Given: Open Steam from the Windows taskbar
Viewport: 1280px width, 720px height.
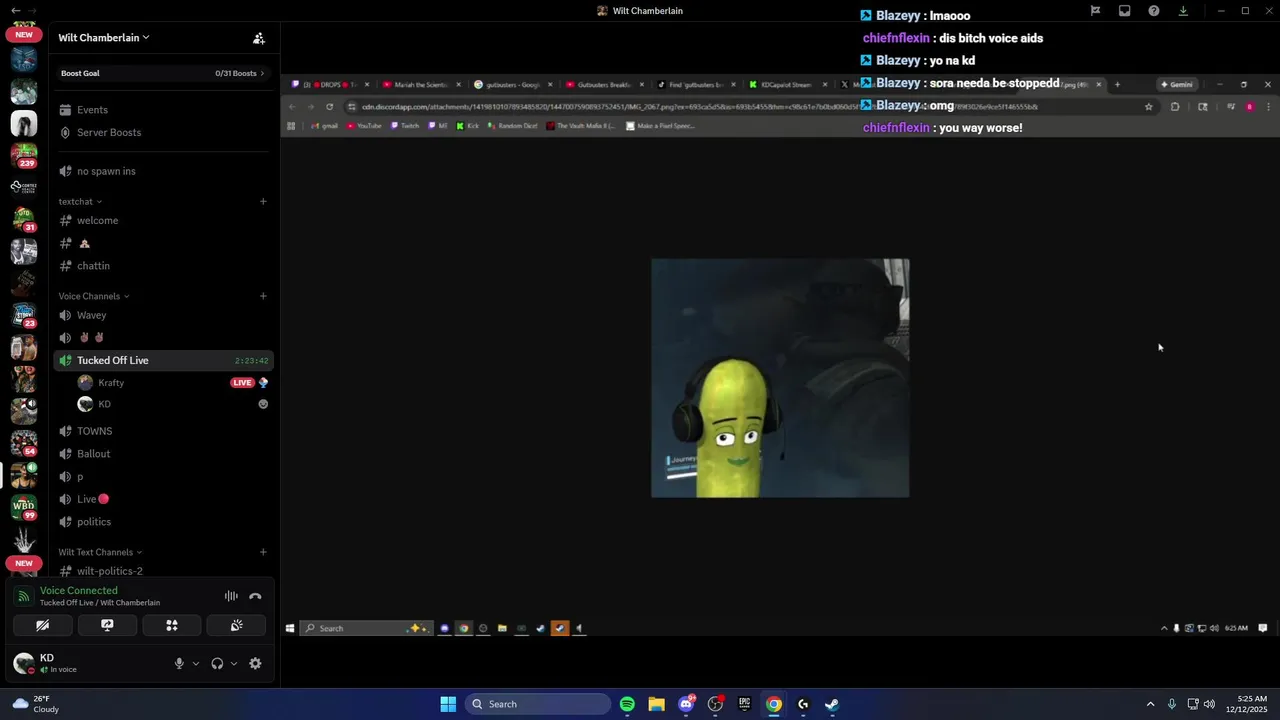Looking at the screenshot, I should pos(832,704).
